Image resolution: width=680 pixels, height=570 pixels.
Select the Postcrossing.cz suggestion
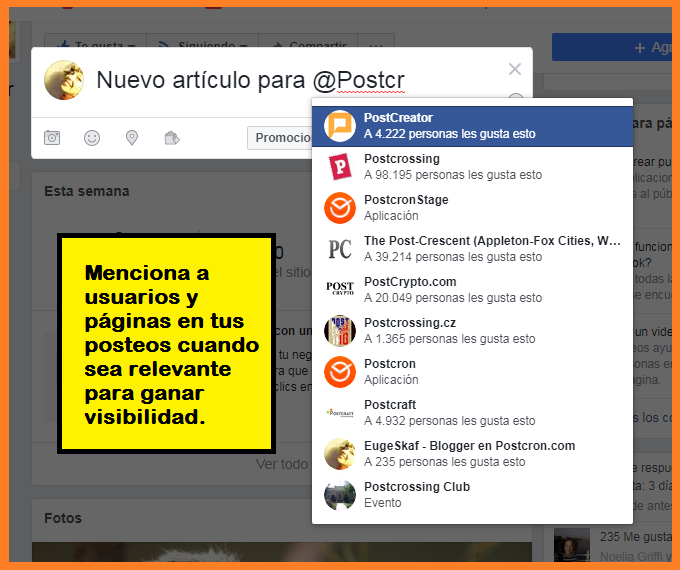[470, 331]
